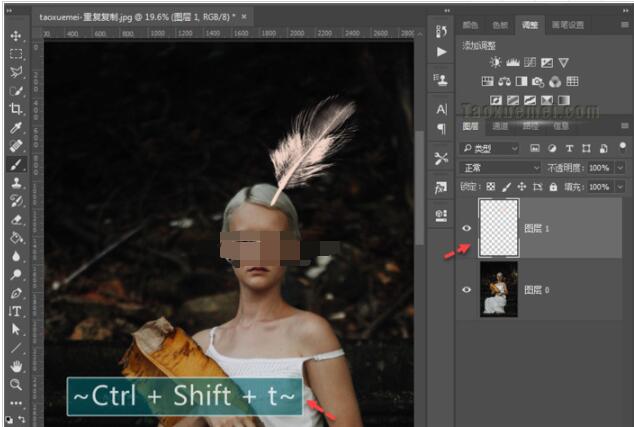Click the 图层 1 layer thumbnail
Screen dimensions: 634x427
point(499,227)
